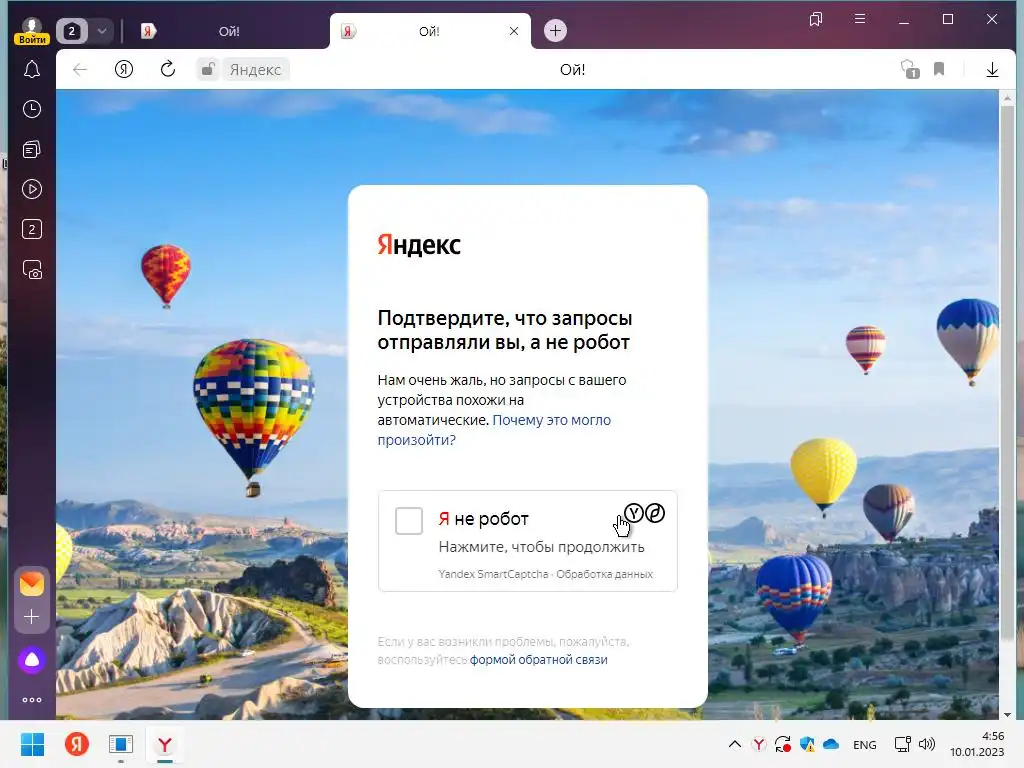Open the video player sidebar icon

pyautogui.click(x=31, y=189)
